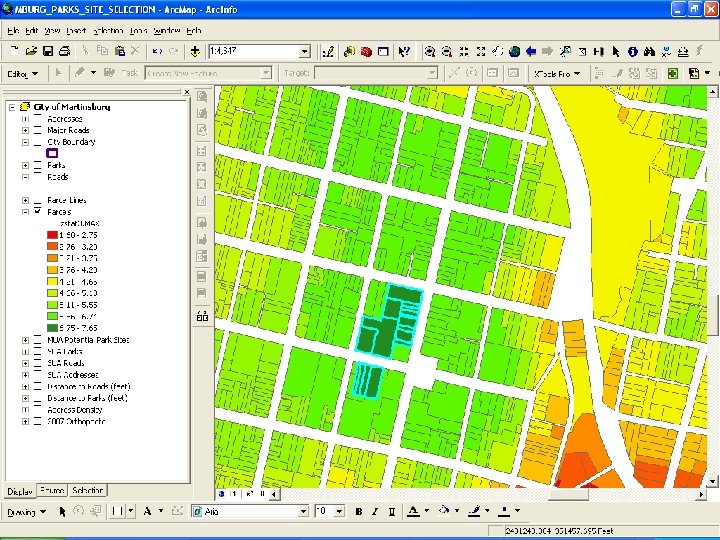Switch to the Selection tab
This screenshot has width=720, height=540.
pyautogui.click(x=88, y=491)
